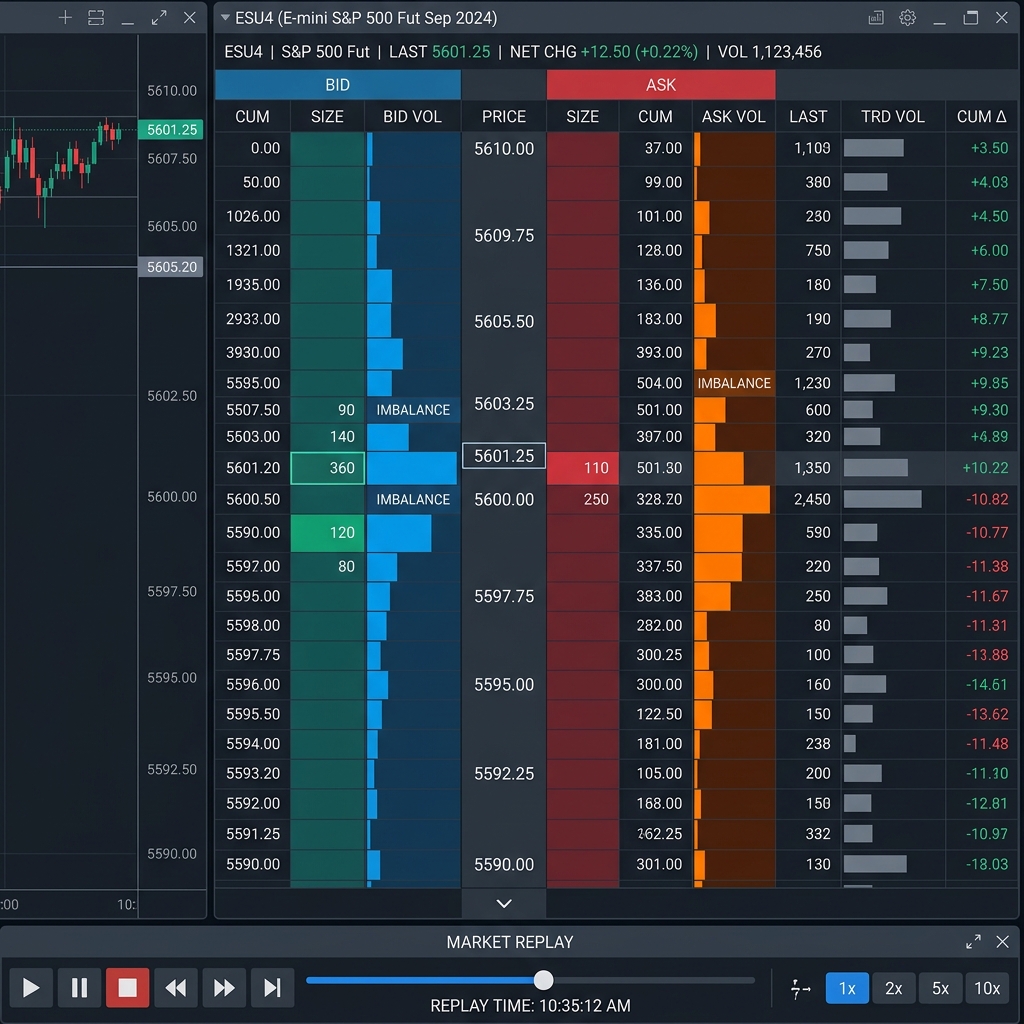Image resolution: width=1024 pixels, height=1024 pixels.
Task: Open the ESU4 instrument dropdown arrow
Action: (225, 18)
